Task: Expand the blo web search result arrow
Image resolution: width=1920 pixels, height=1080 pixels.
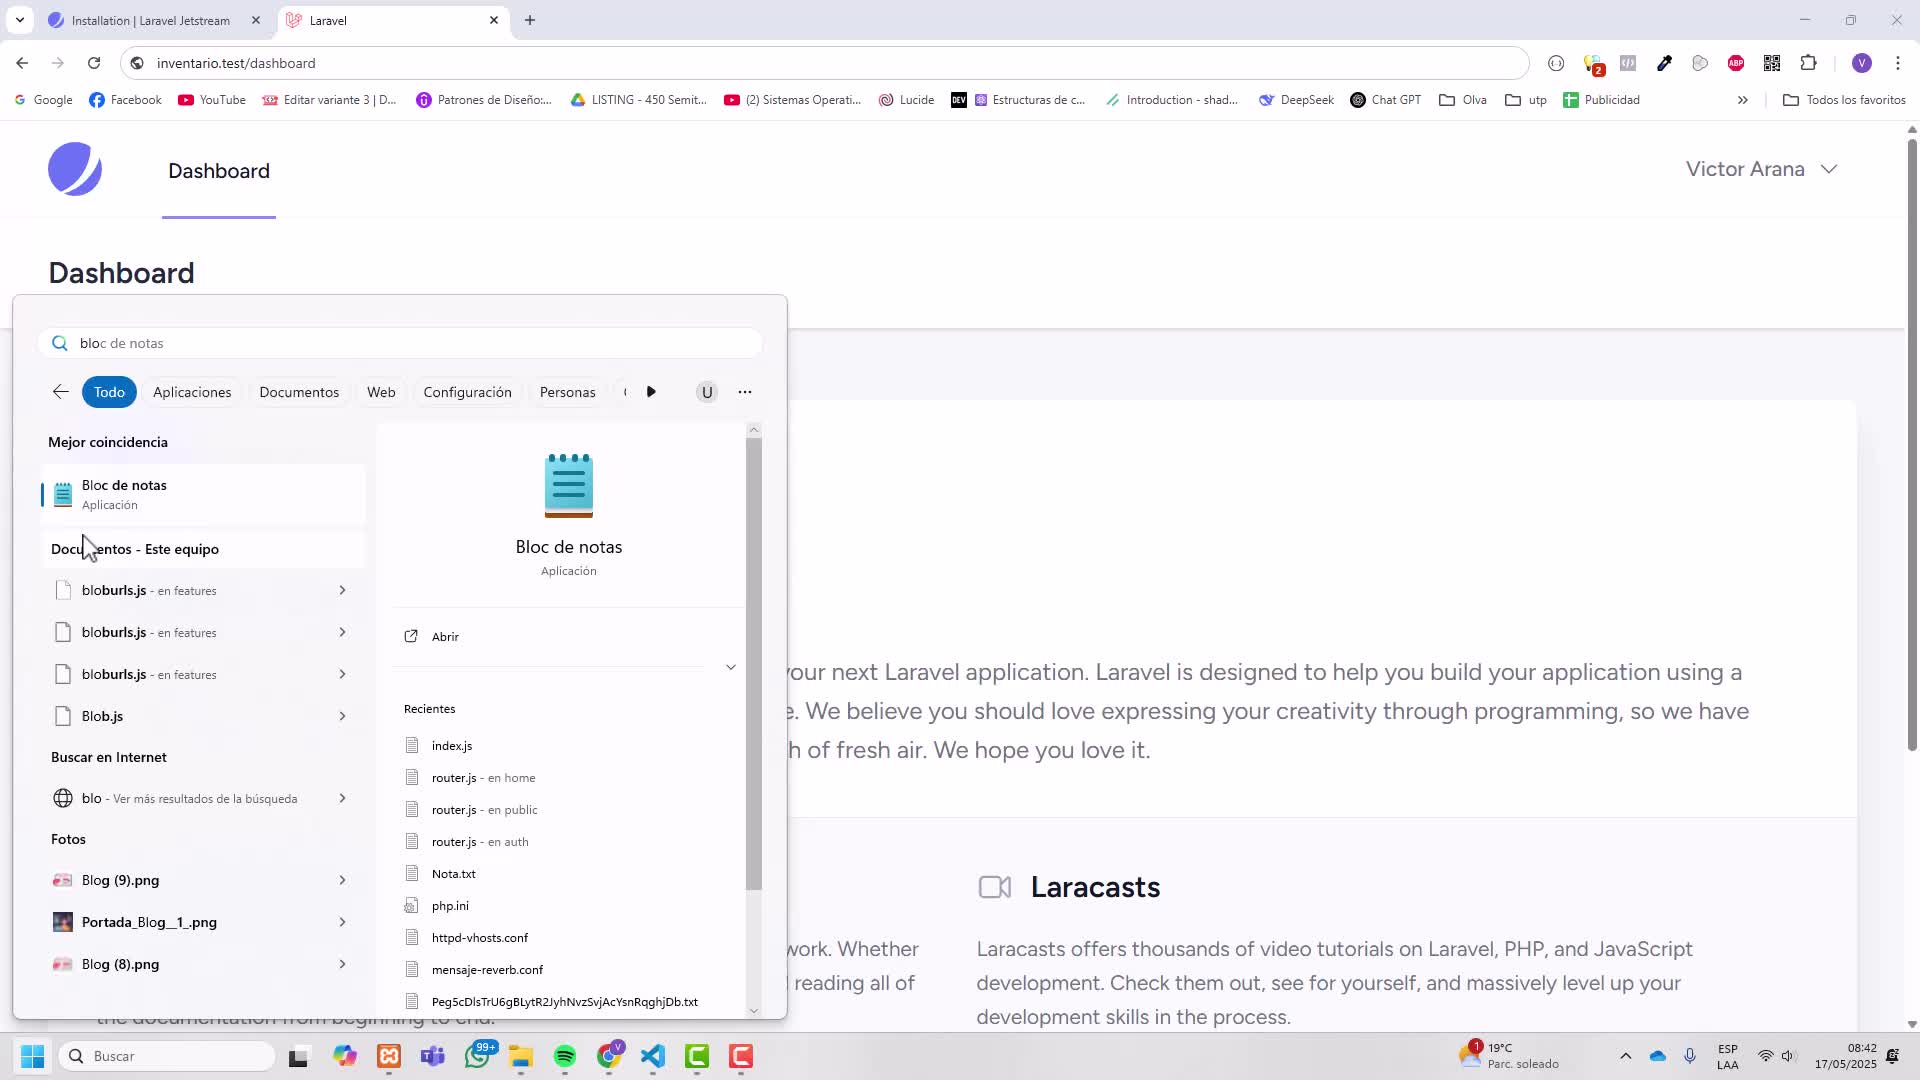Action: [x=342, y=798]
